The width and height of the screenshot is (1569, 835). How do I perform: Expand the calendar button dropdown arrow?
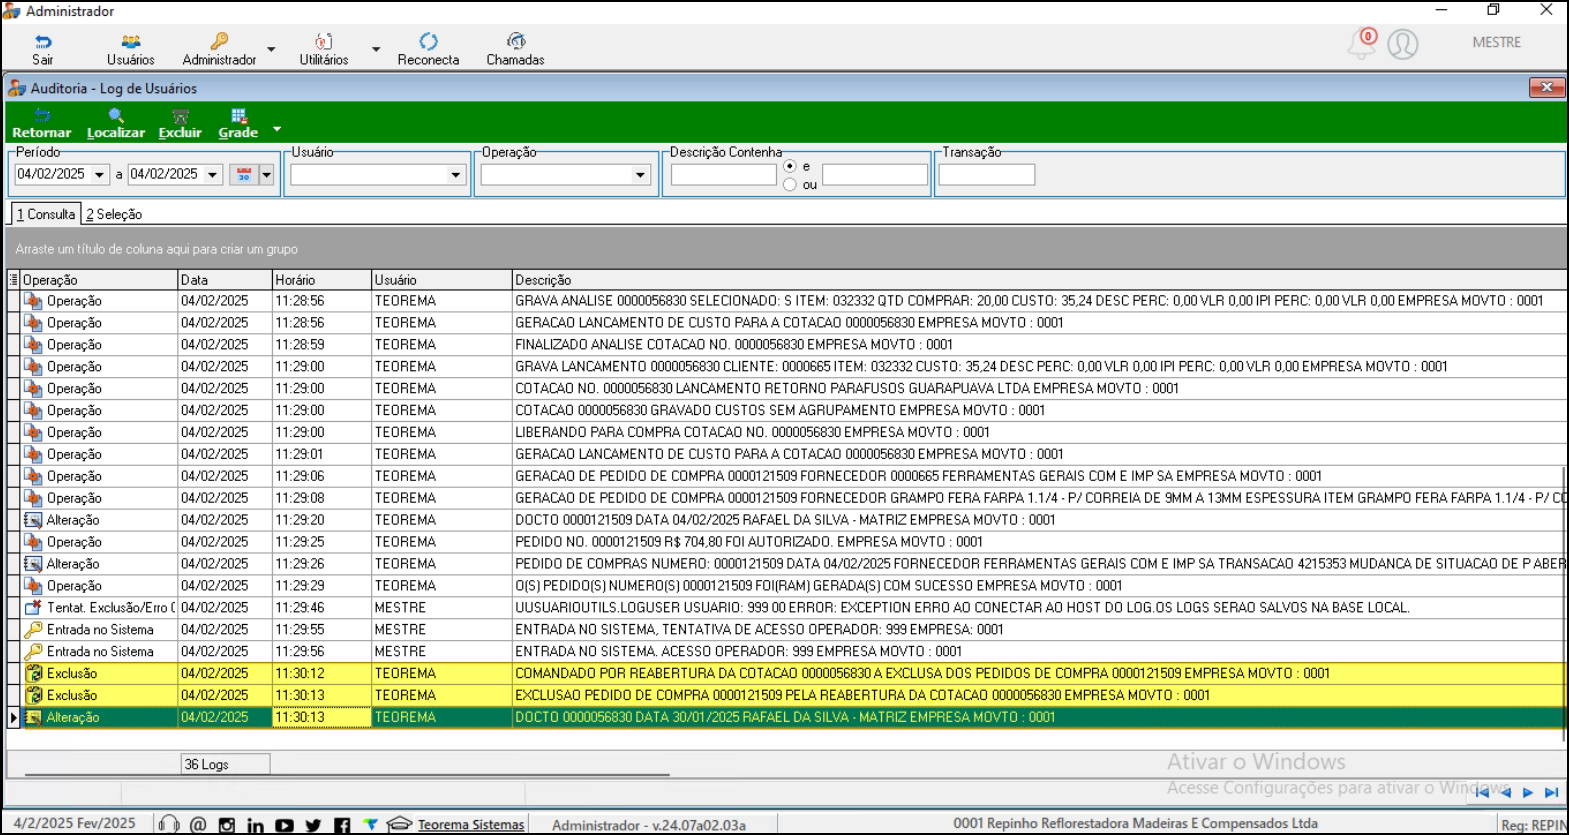266,174
